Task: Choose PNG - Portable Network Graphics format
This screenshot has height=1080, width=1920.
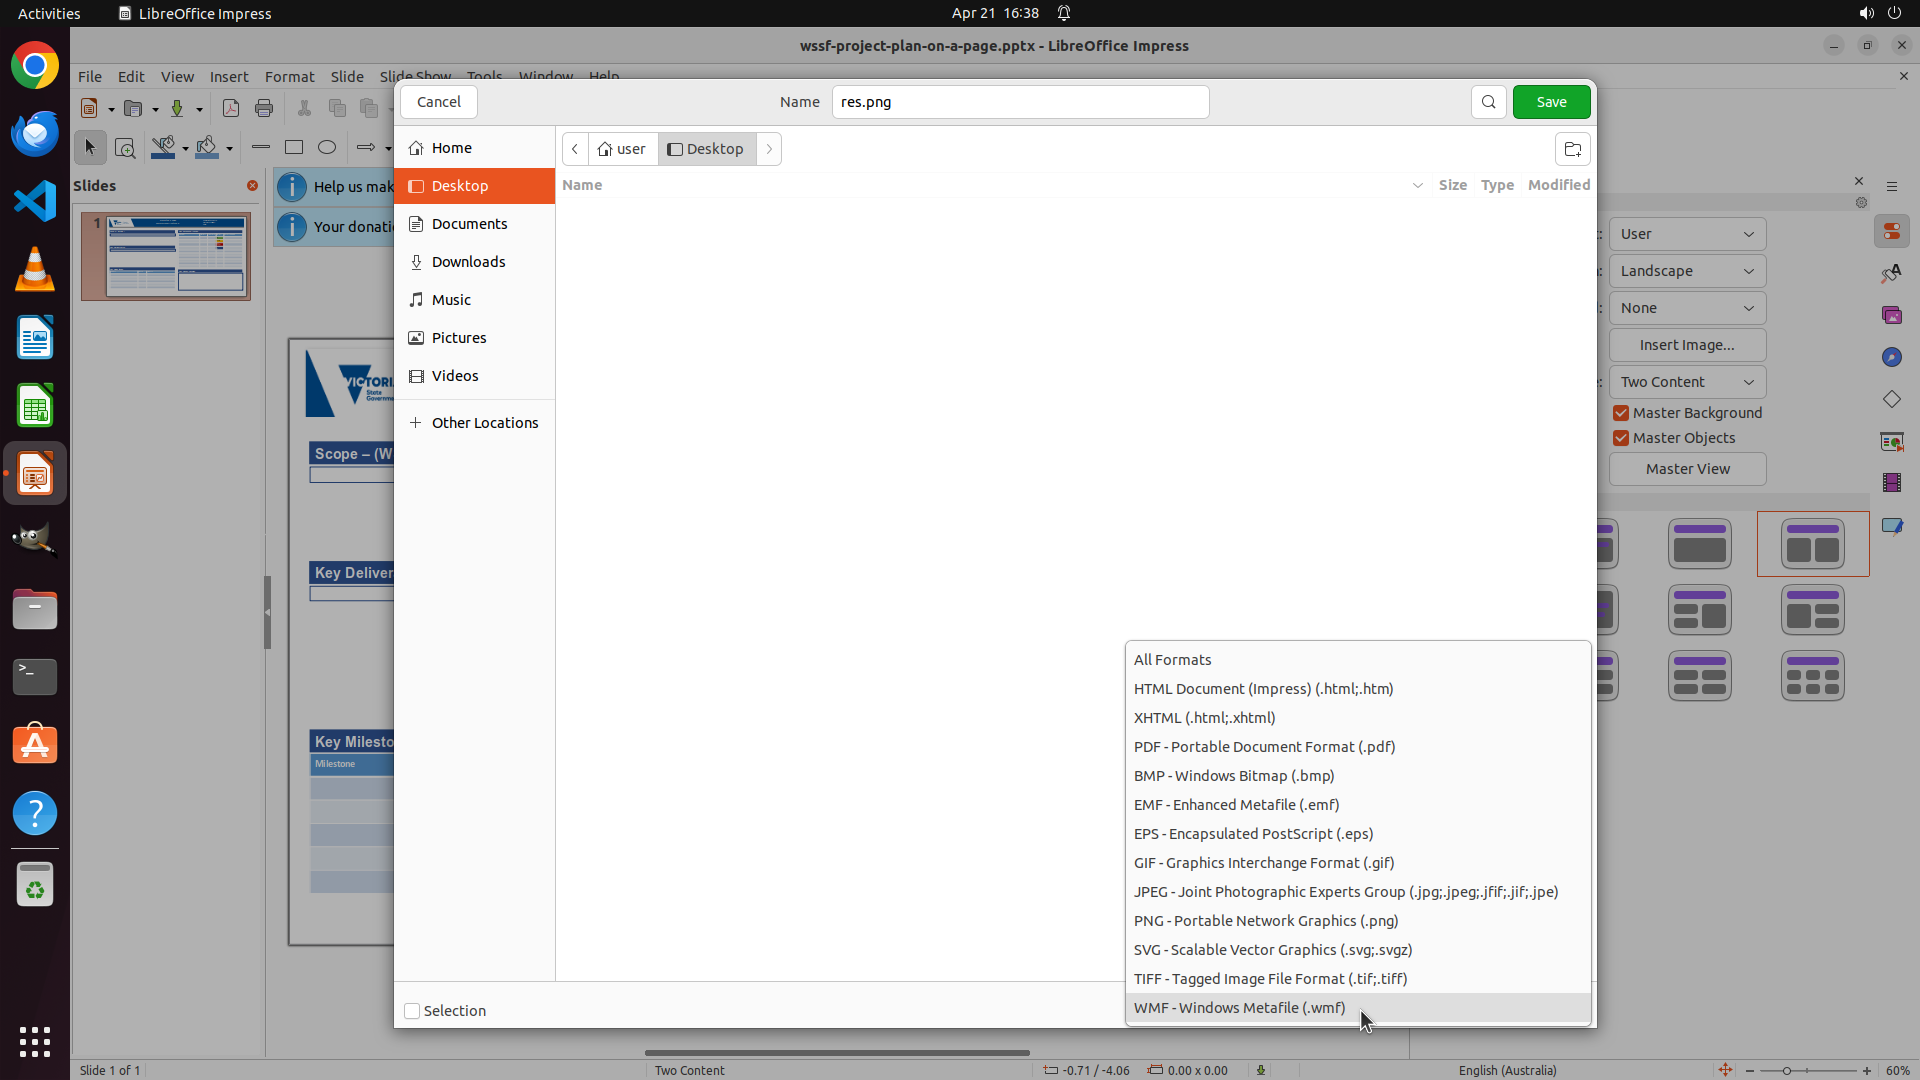Action: coord(1265,921)
